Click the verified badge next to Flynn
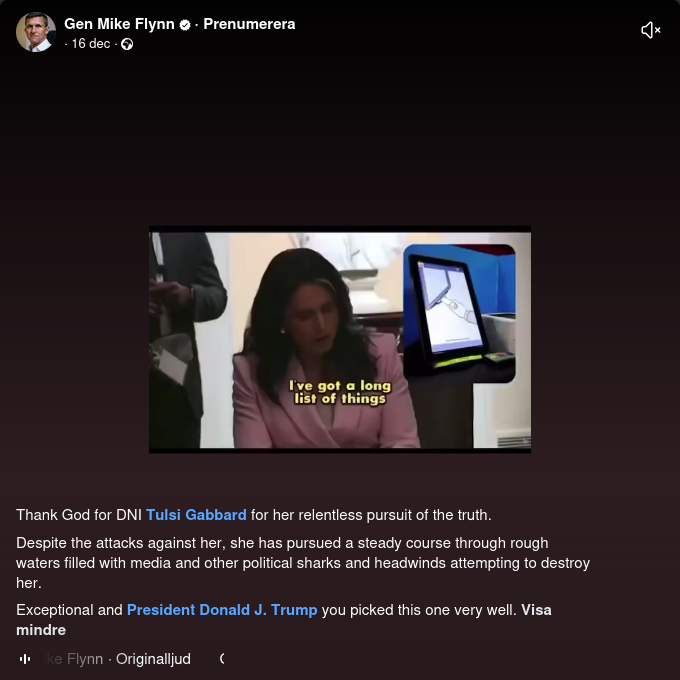The height and width of the screenshot is (680, 680). coord(185,25)
